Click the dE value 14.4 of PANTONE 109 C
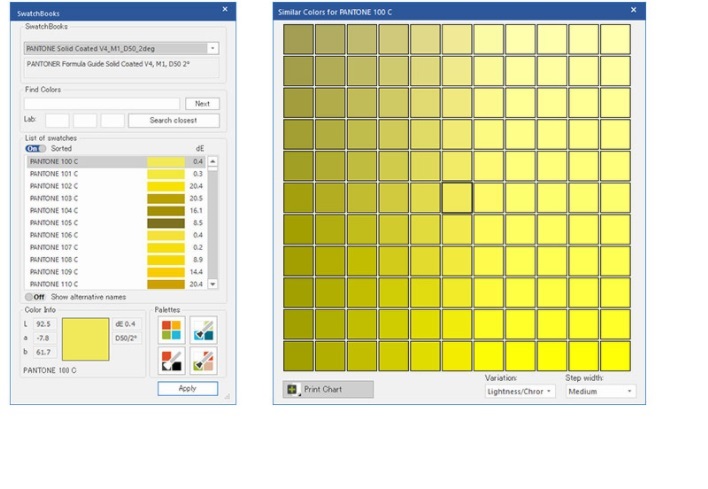The width and height of the screenshot is (708, 489). click(196, 272)
